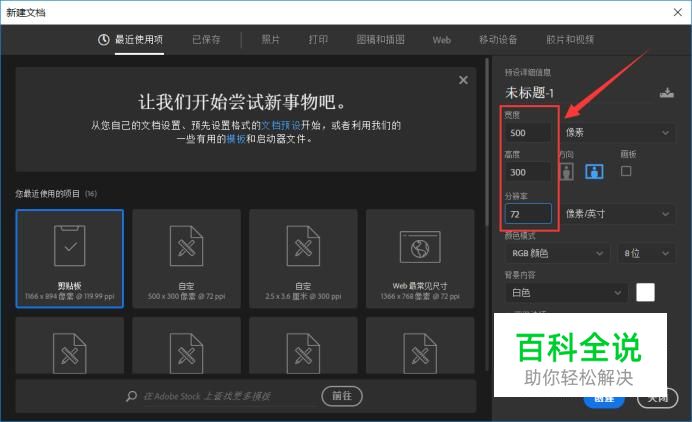Select the 自定 2.5 x 3.6 厘米 preset
Image resolution: width=692 pixels, height=422 pixels.
tap(303, 259)
